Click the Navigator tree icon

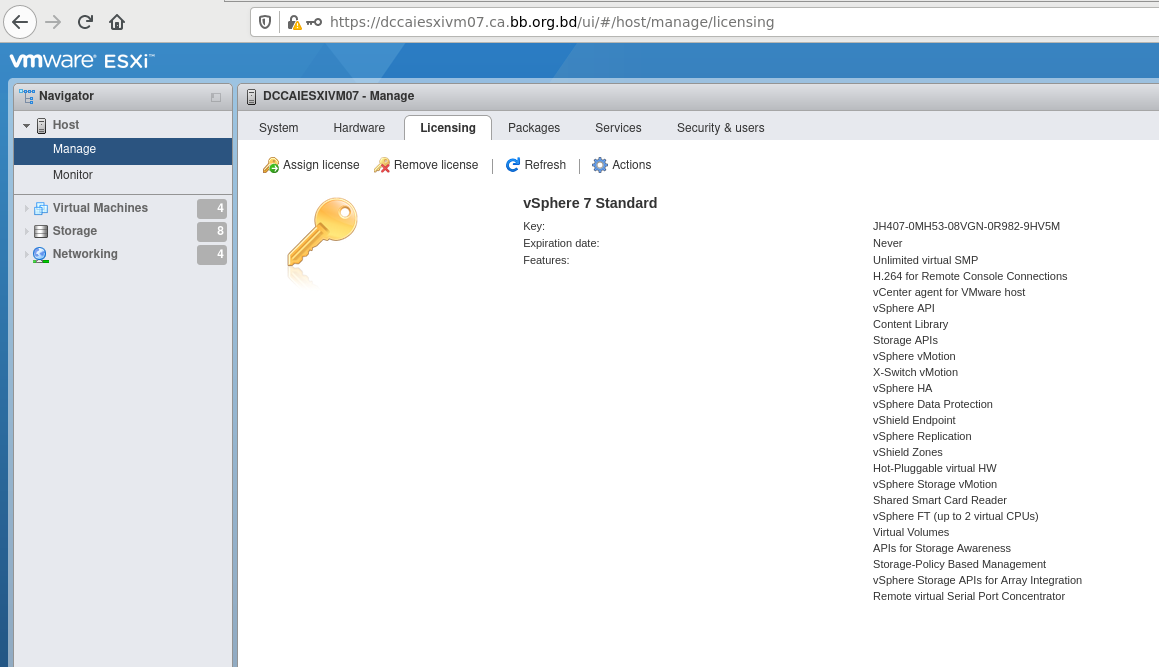click(x=27, y=96)
